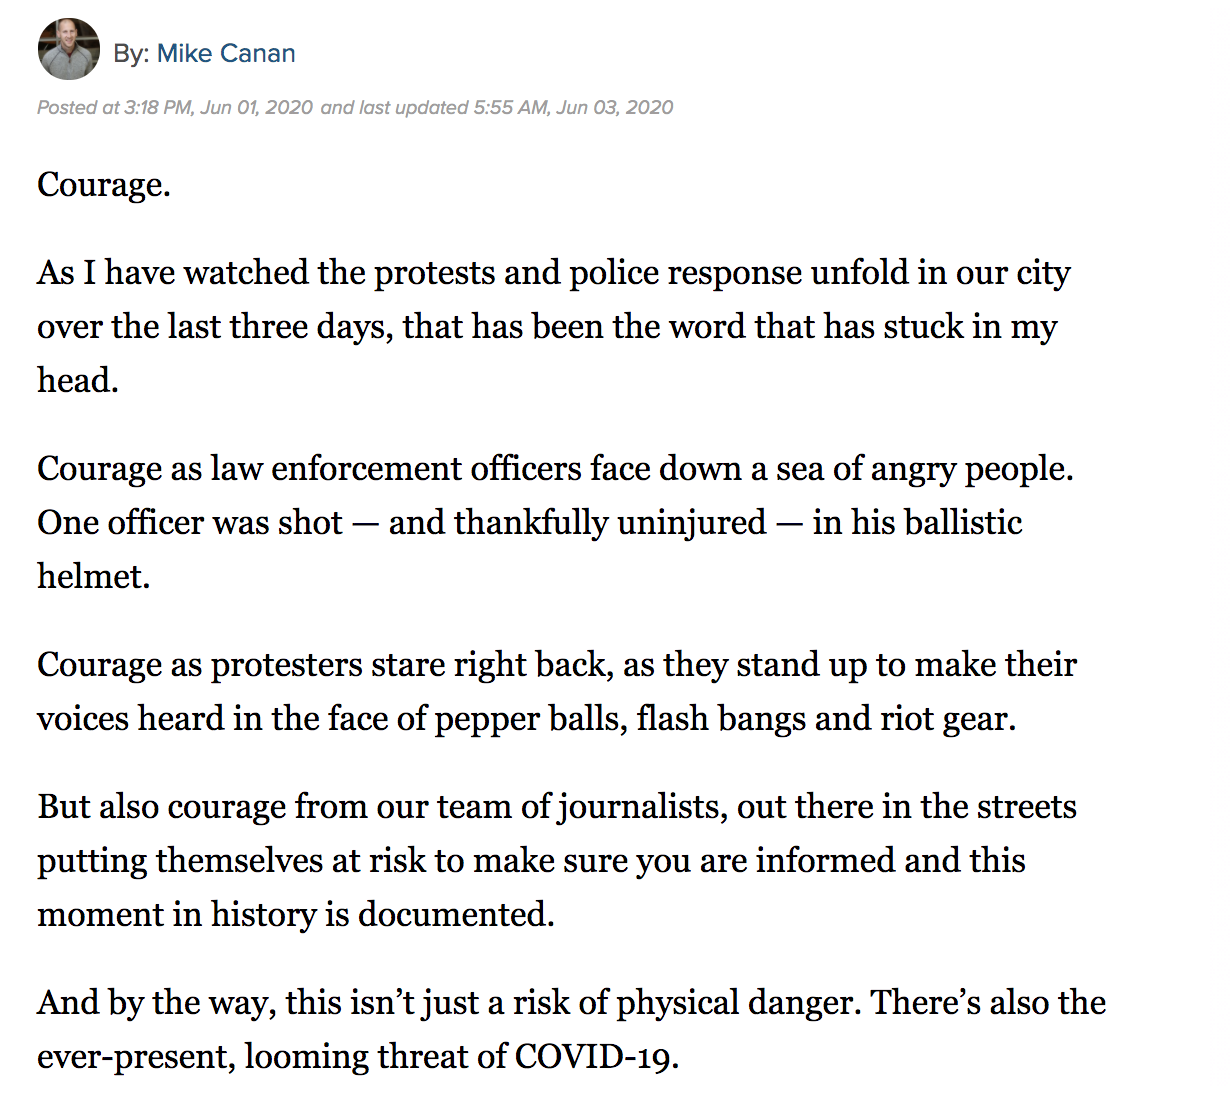Click the paragraph starting "Courage as protesters"
Screen dimensions: 1230x1110
pos(556,692)
